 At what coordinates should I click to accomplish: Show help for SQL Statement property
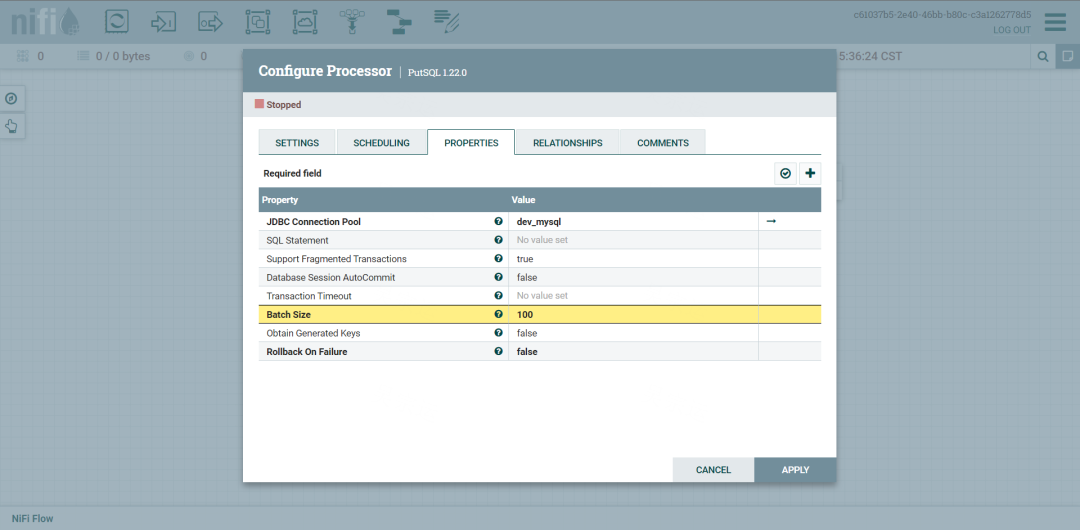[x=498, y=240]
